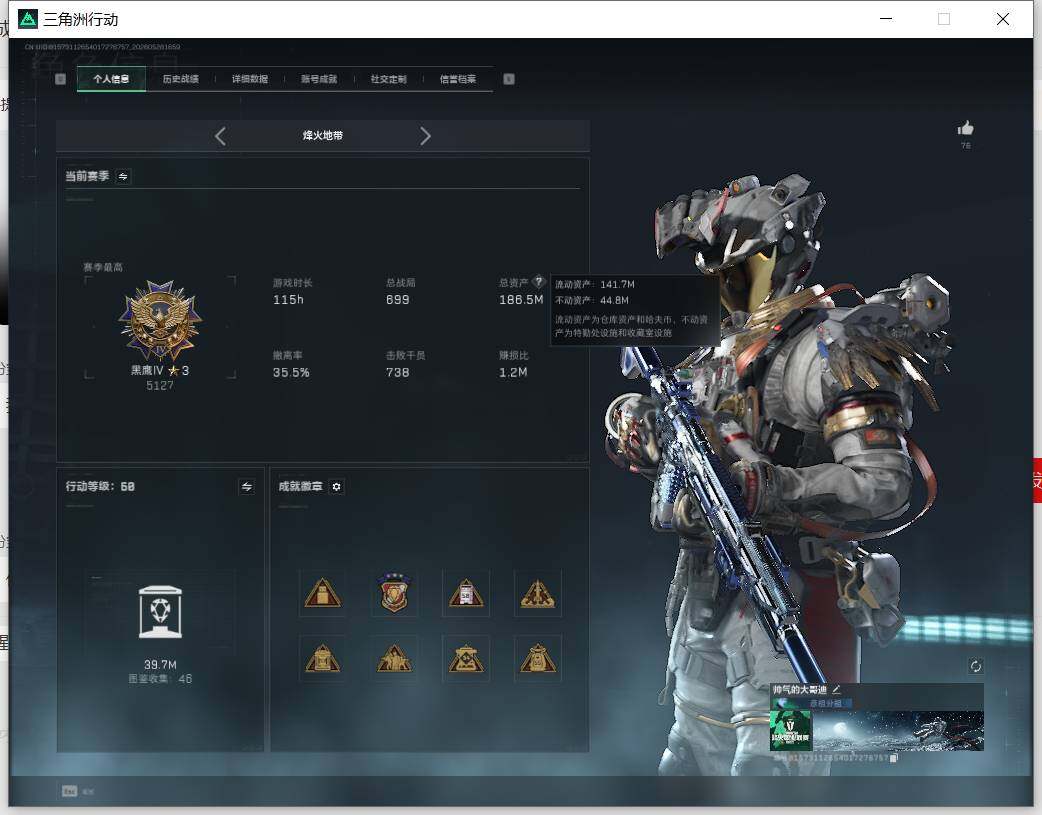Go to next mode with right arrow beside 烽火地带
This screenshot has height=815, width=1042.
pyautogui.click(x=425, y=136)
